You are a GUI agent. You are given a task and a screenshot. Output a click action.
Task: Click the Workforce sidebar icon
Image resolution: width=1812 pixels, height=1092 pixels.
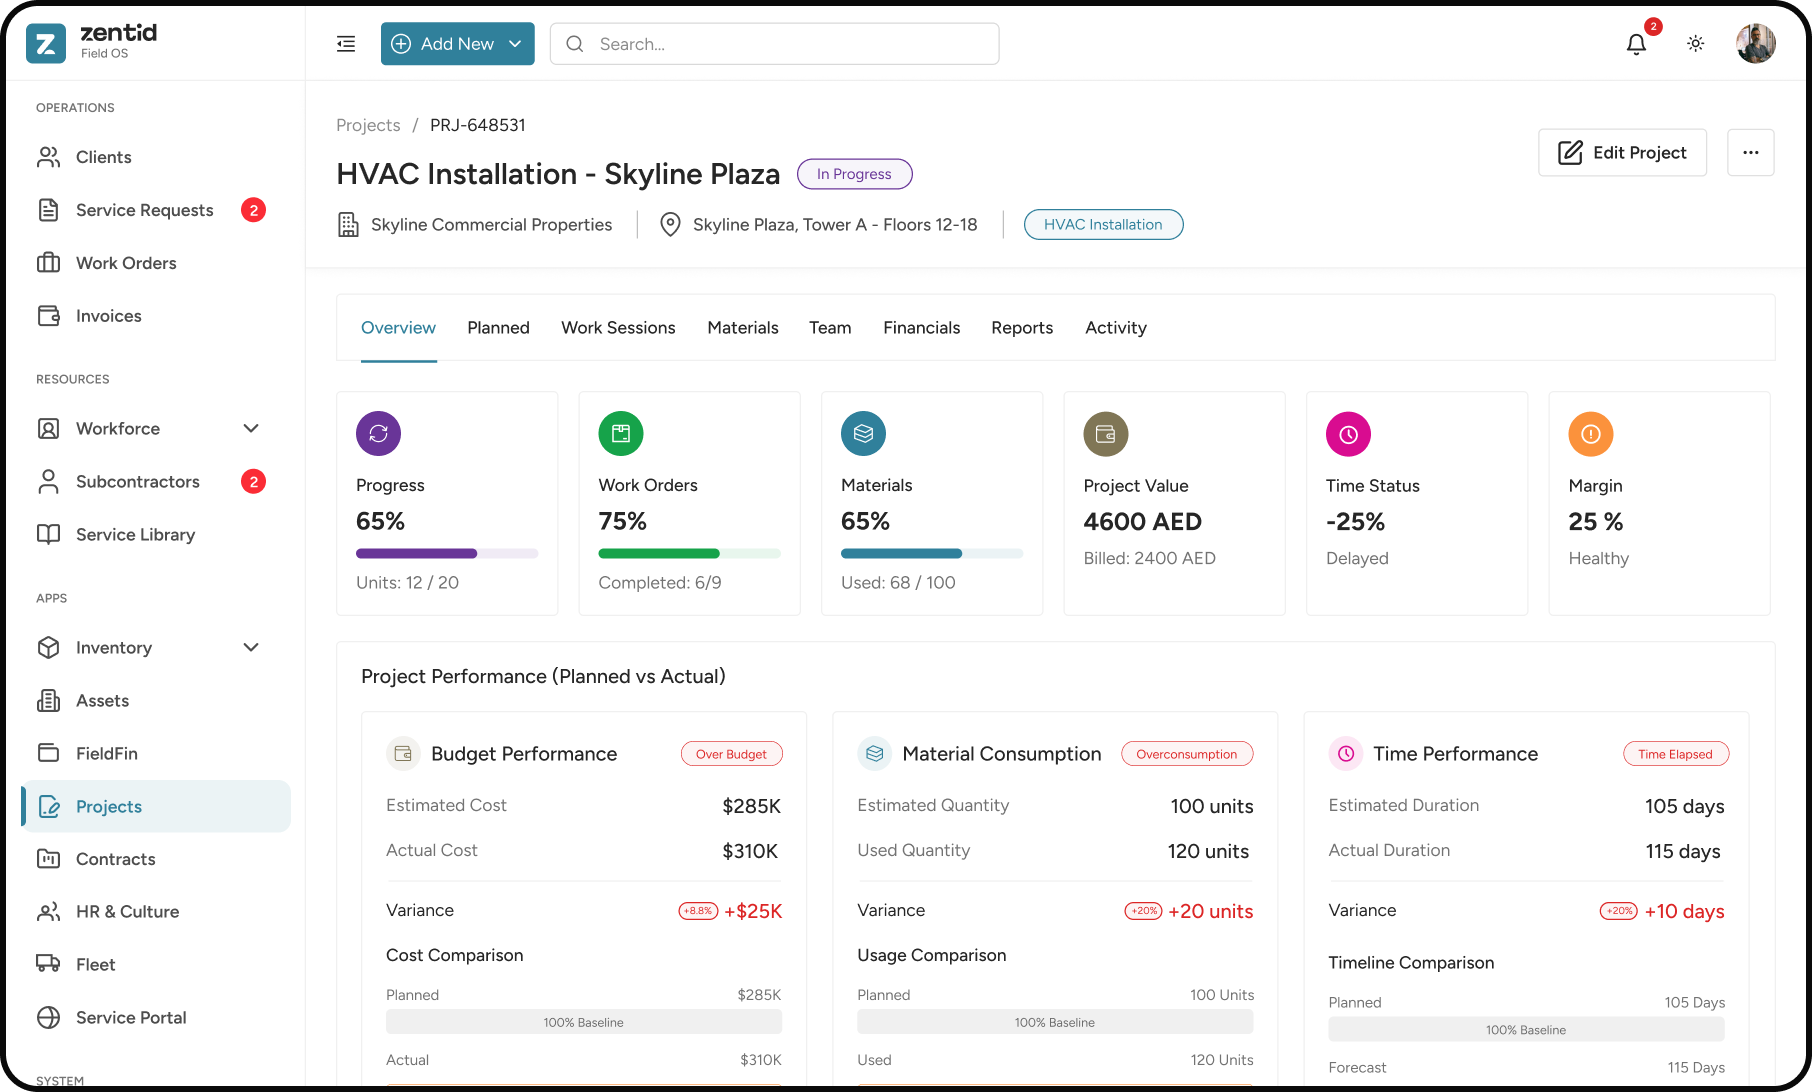click(x=48, y=429)
